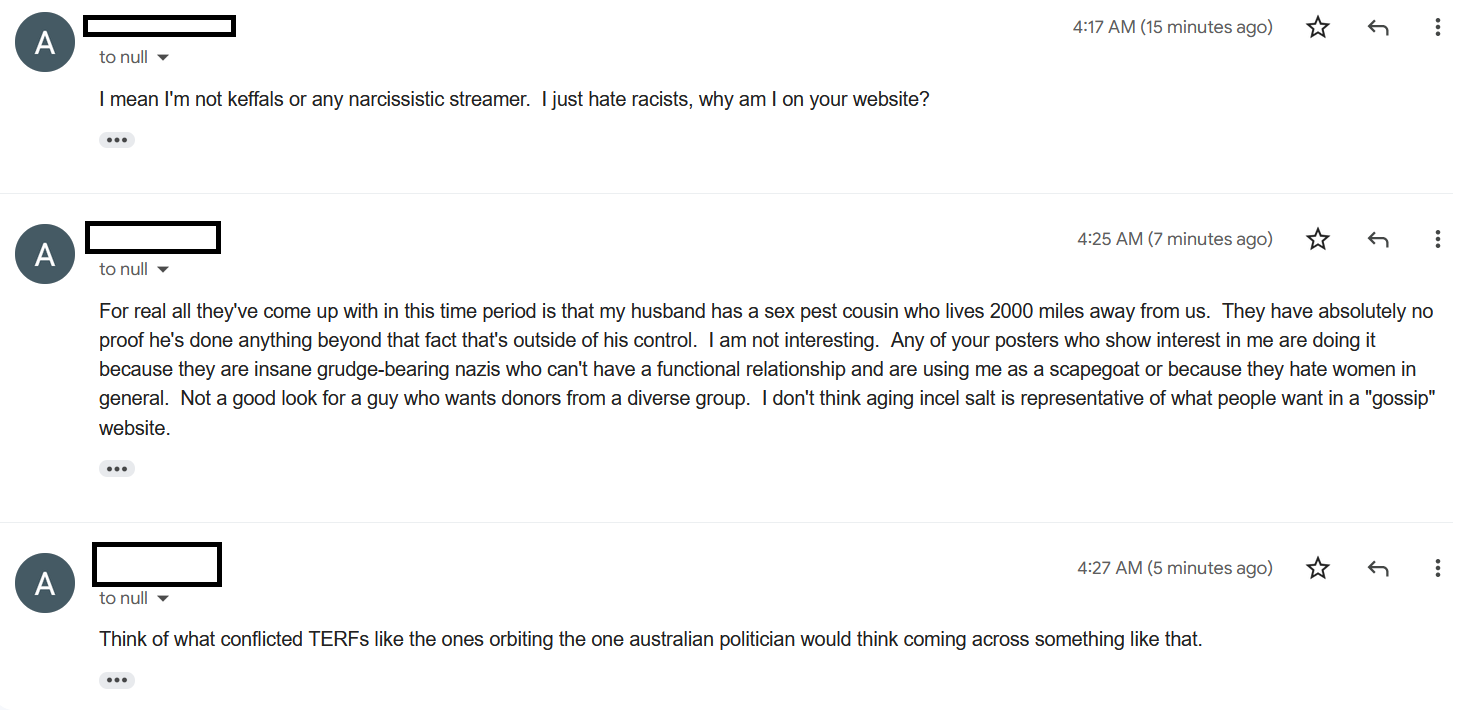Expand recipient details on first email
Viewport: 1474px width, 710px height.
(163, 58)
